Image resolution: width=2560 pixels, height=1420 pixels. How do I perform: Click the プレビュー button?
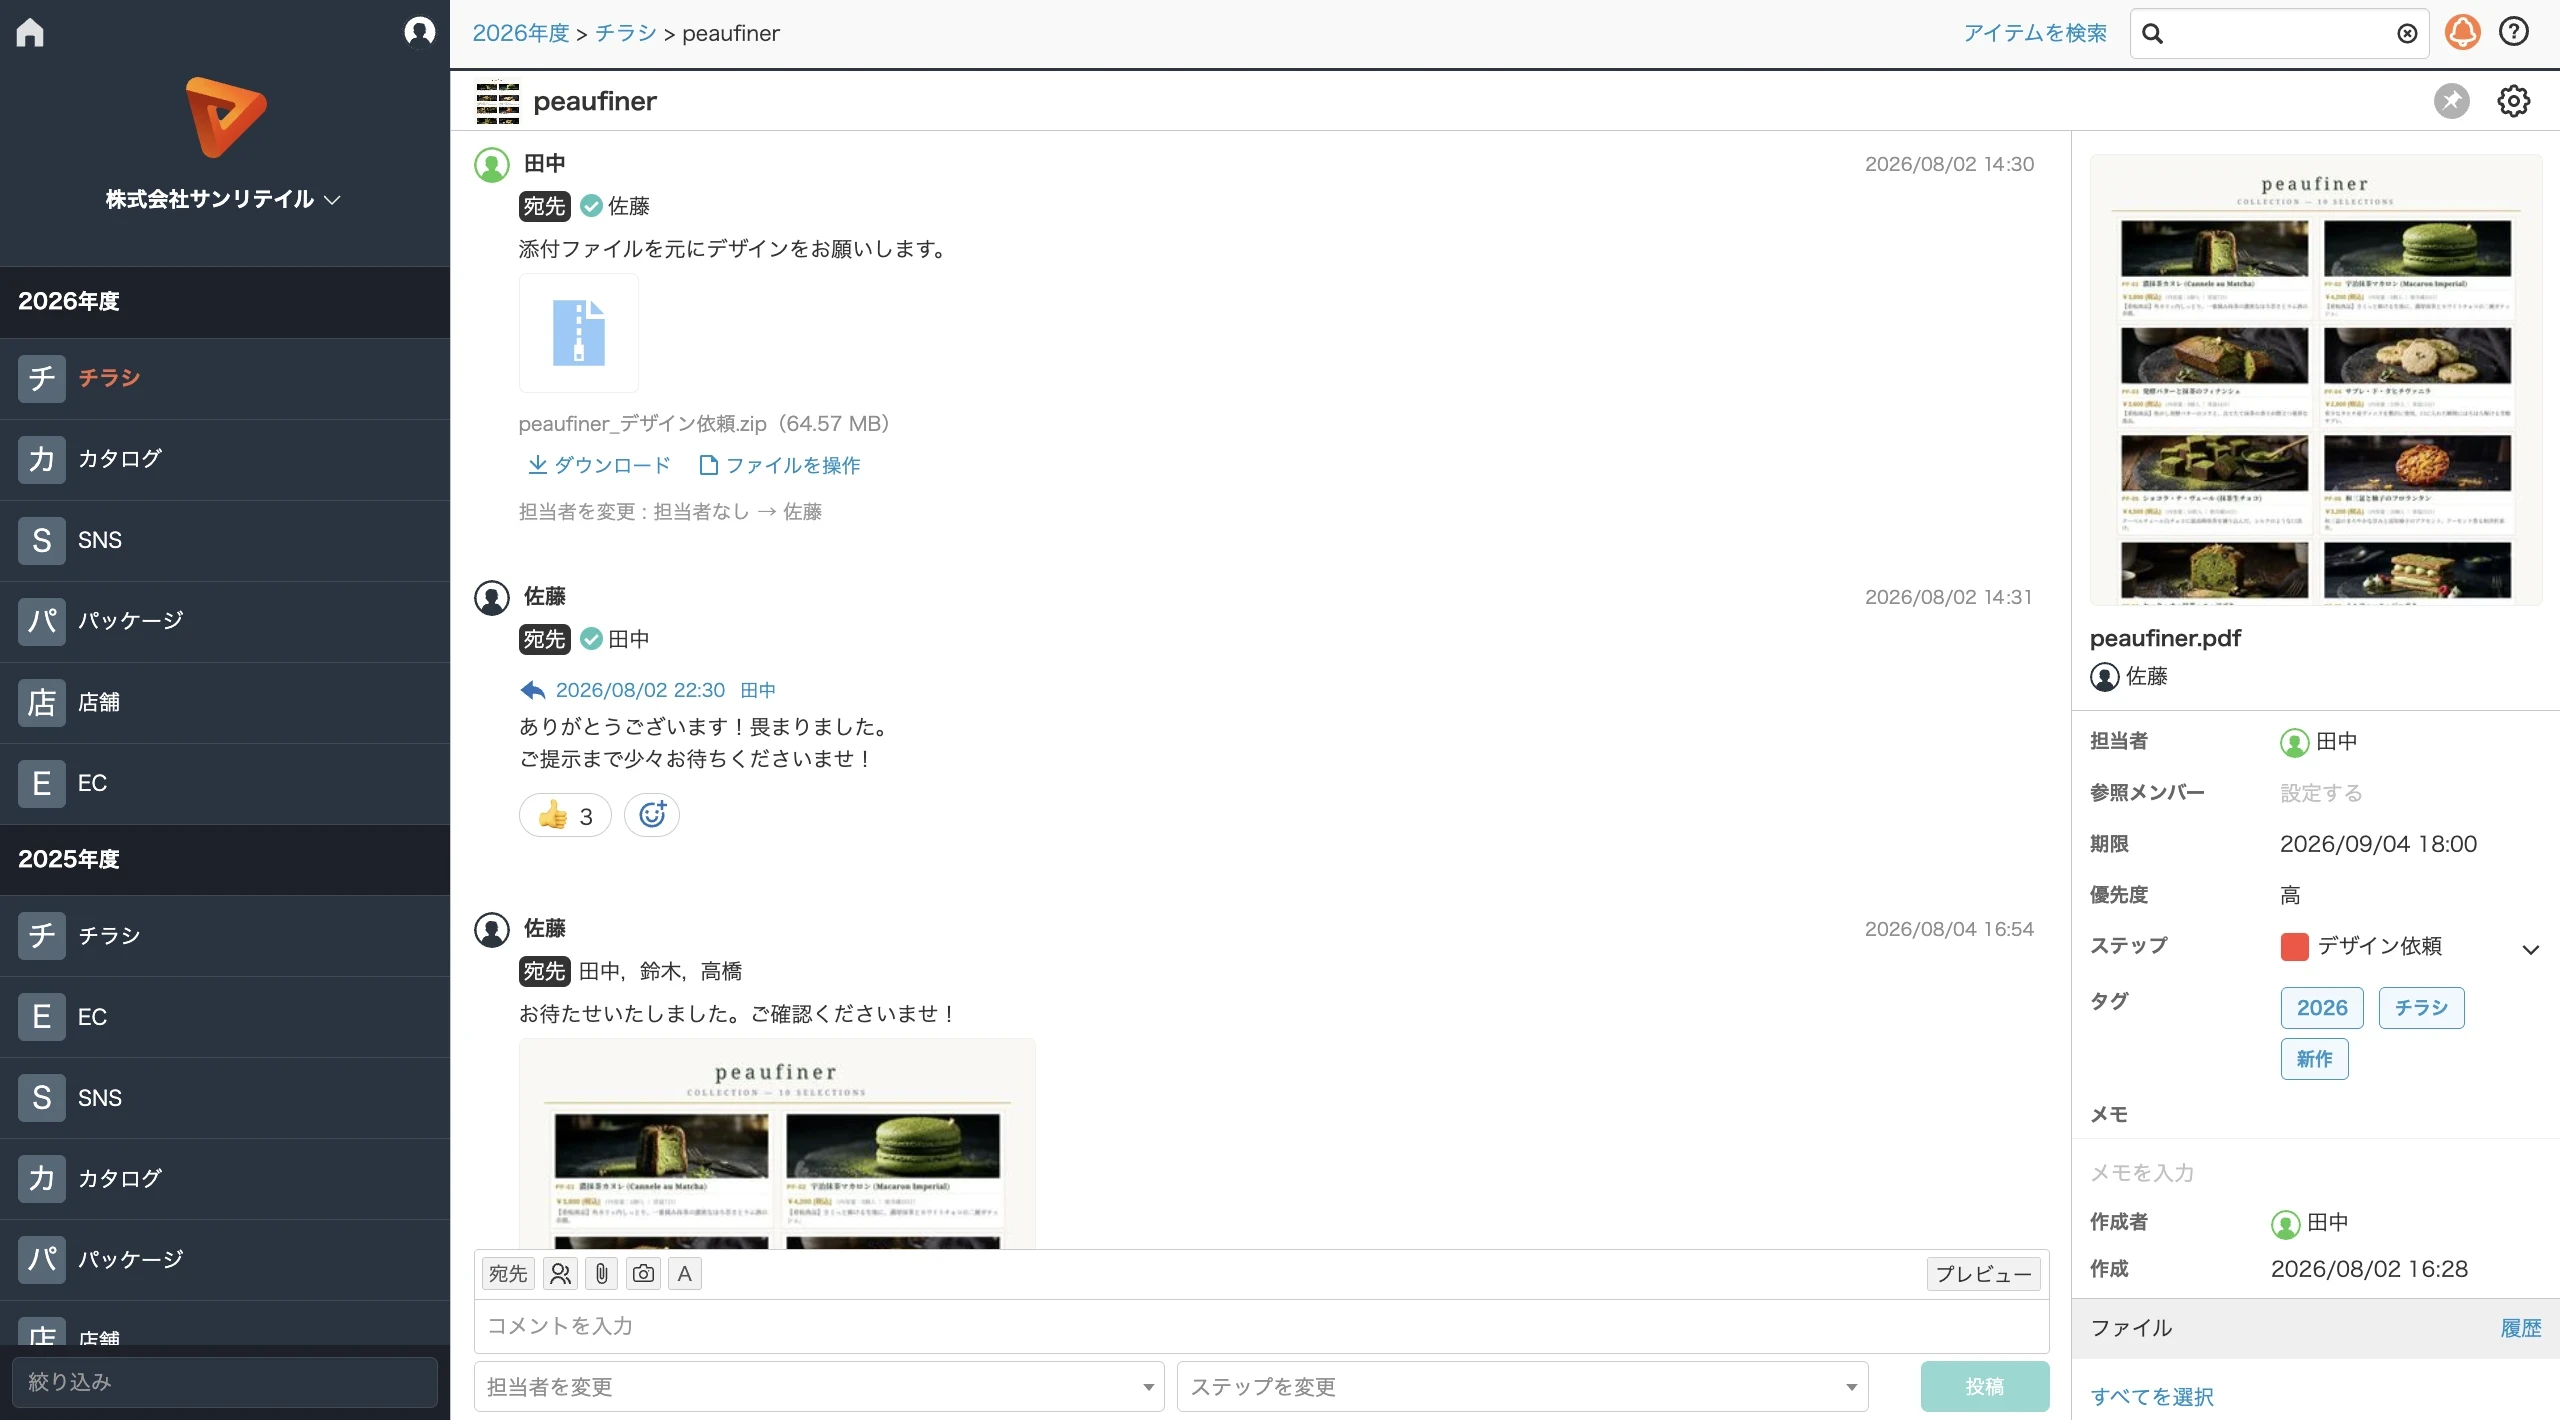click(x=1983, y=1274)
